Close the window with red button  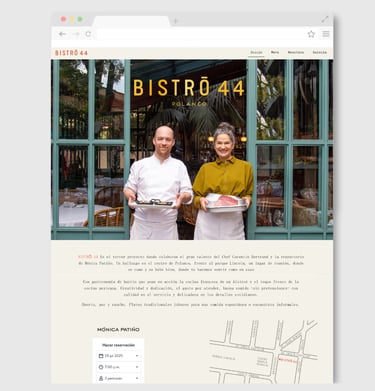63,19
